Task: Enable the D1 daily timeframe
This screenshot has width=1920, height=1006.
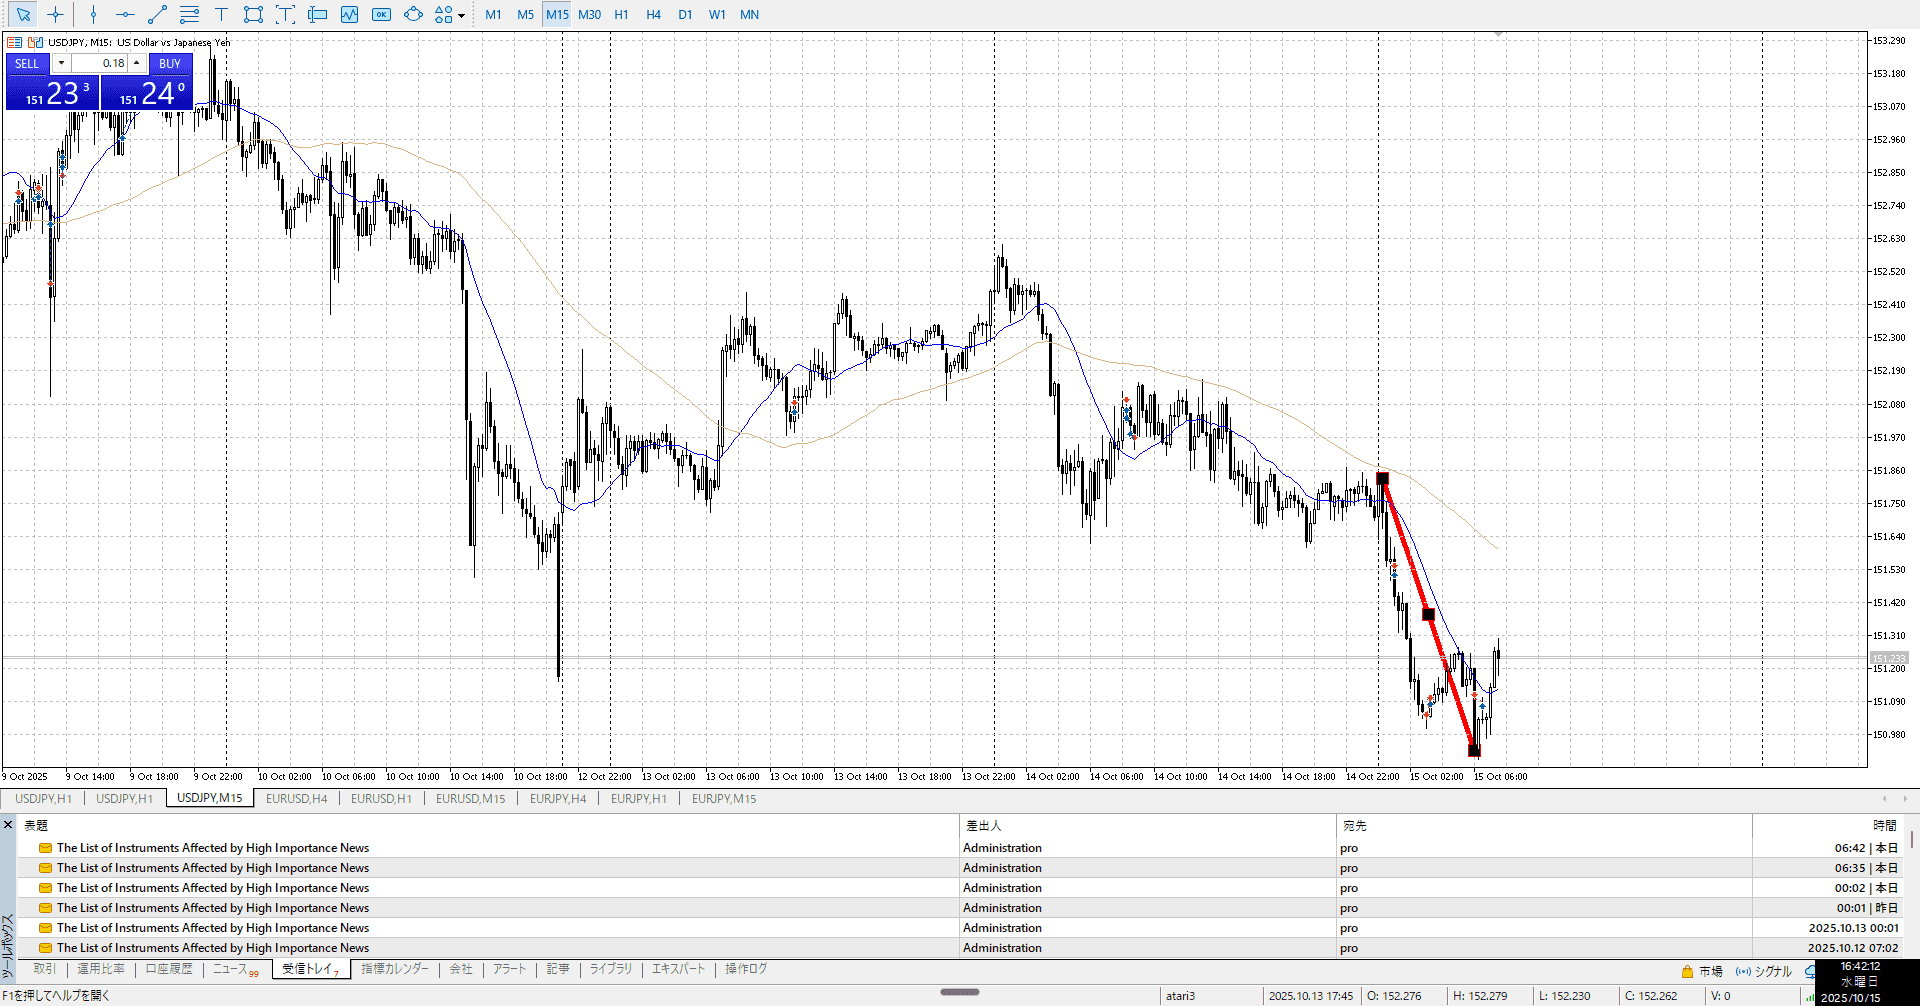Action: tap(685, 15)
